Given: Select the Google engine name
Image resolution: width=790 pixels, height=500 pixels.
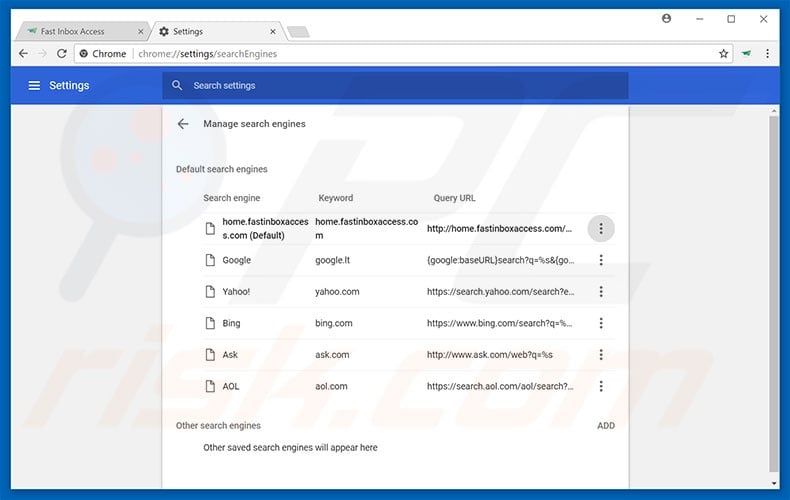Looking at the screenshot, I should (237, 260).
